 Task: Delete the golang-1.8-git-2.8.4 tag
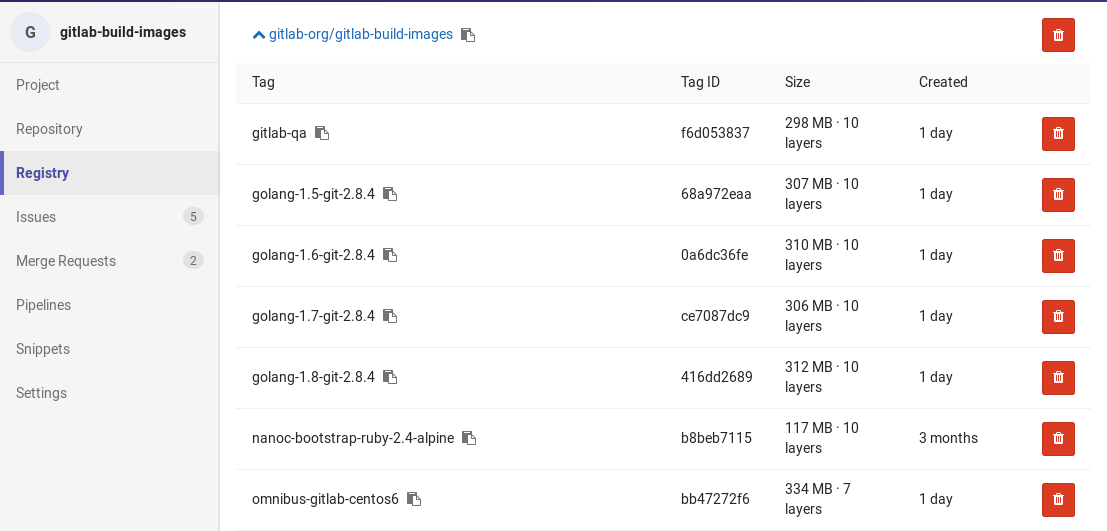point(1058,378)
